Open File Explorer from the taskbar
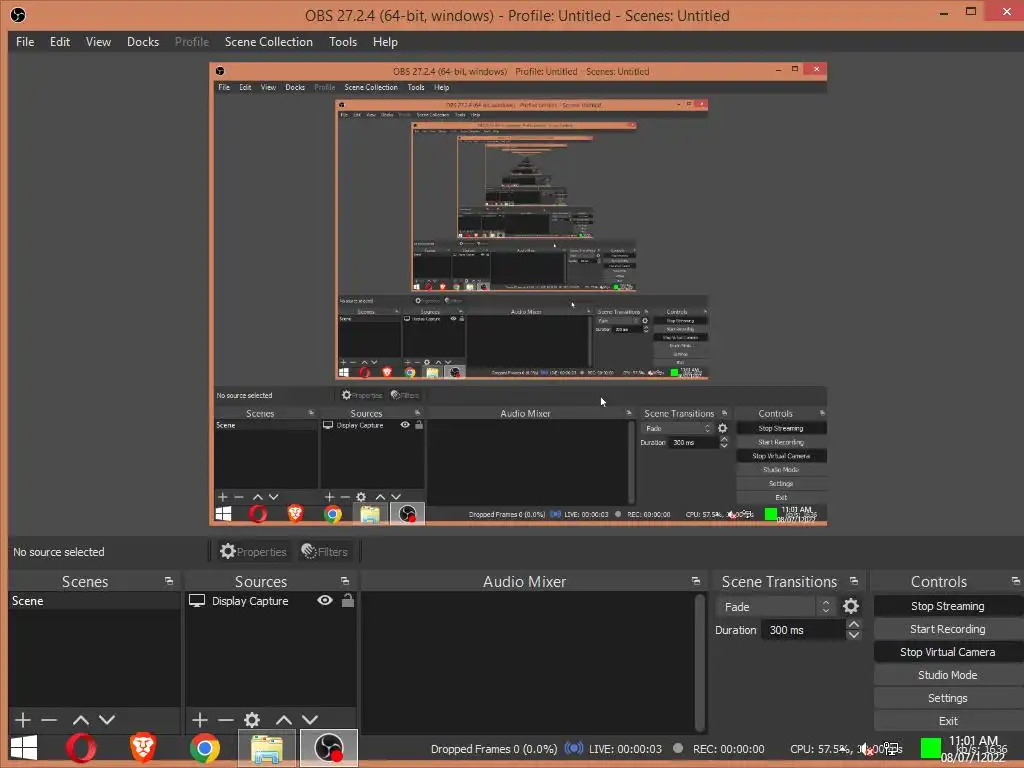This screenshot has height=768, width=1024. click(x=266, y=748)
